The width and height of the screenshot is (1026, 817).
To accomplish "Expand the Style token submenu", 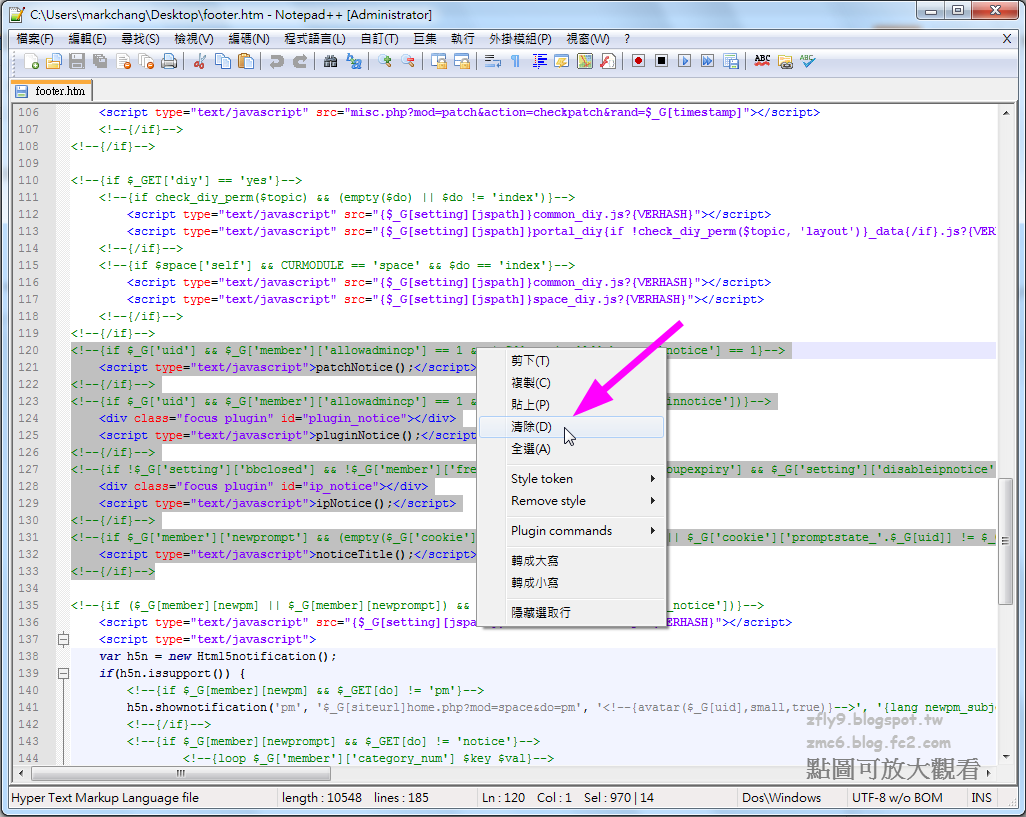I will pos(571,479).
